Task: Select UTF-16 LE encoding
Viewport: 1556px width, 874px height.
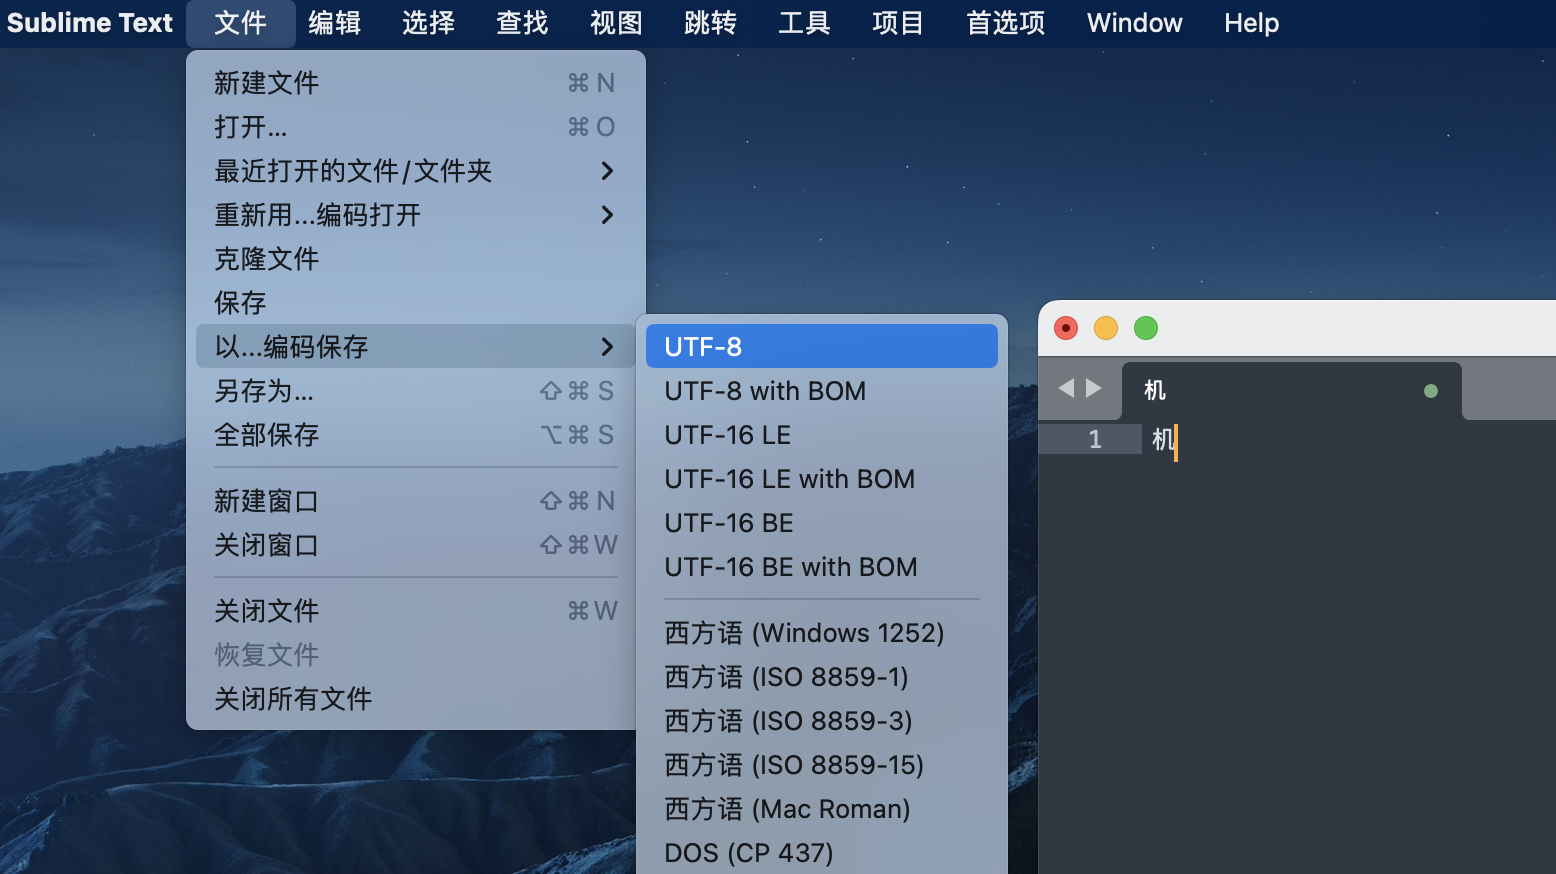Action: [x=822, y=435]
